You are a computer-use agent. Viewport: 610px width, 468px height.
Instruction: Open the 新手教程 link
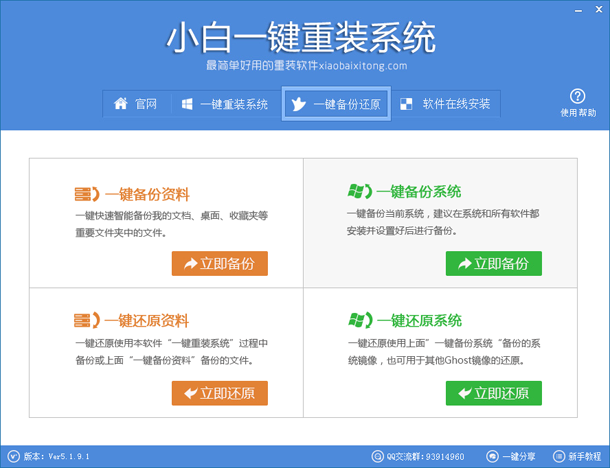click(585, 456)
